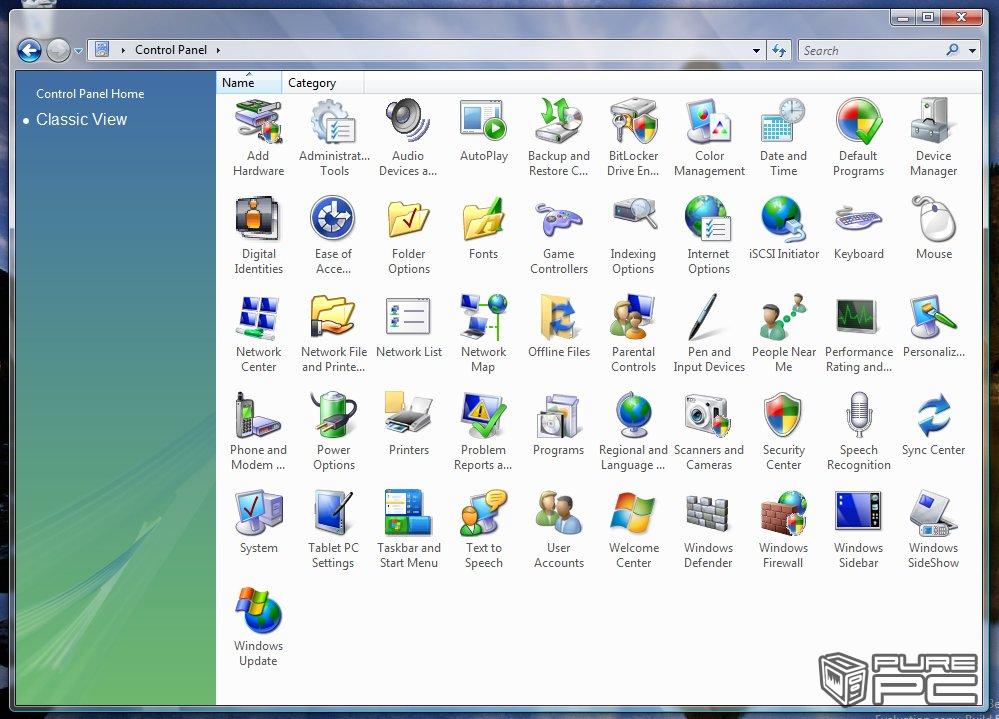This screenshot has height=719, width=999.
Task: Open Scanners and Cameras
Action: 708,432
